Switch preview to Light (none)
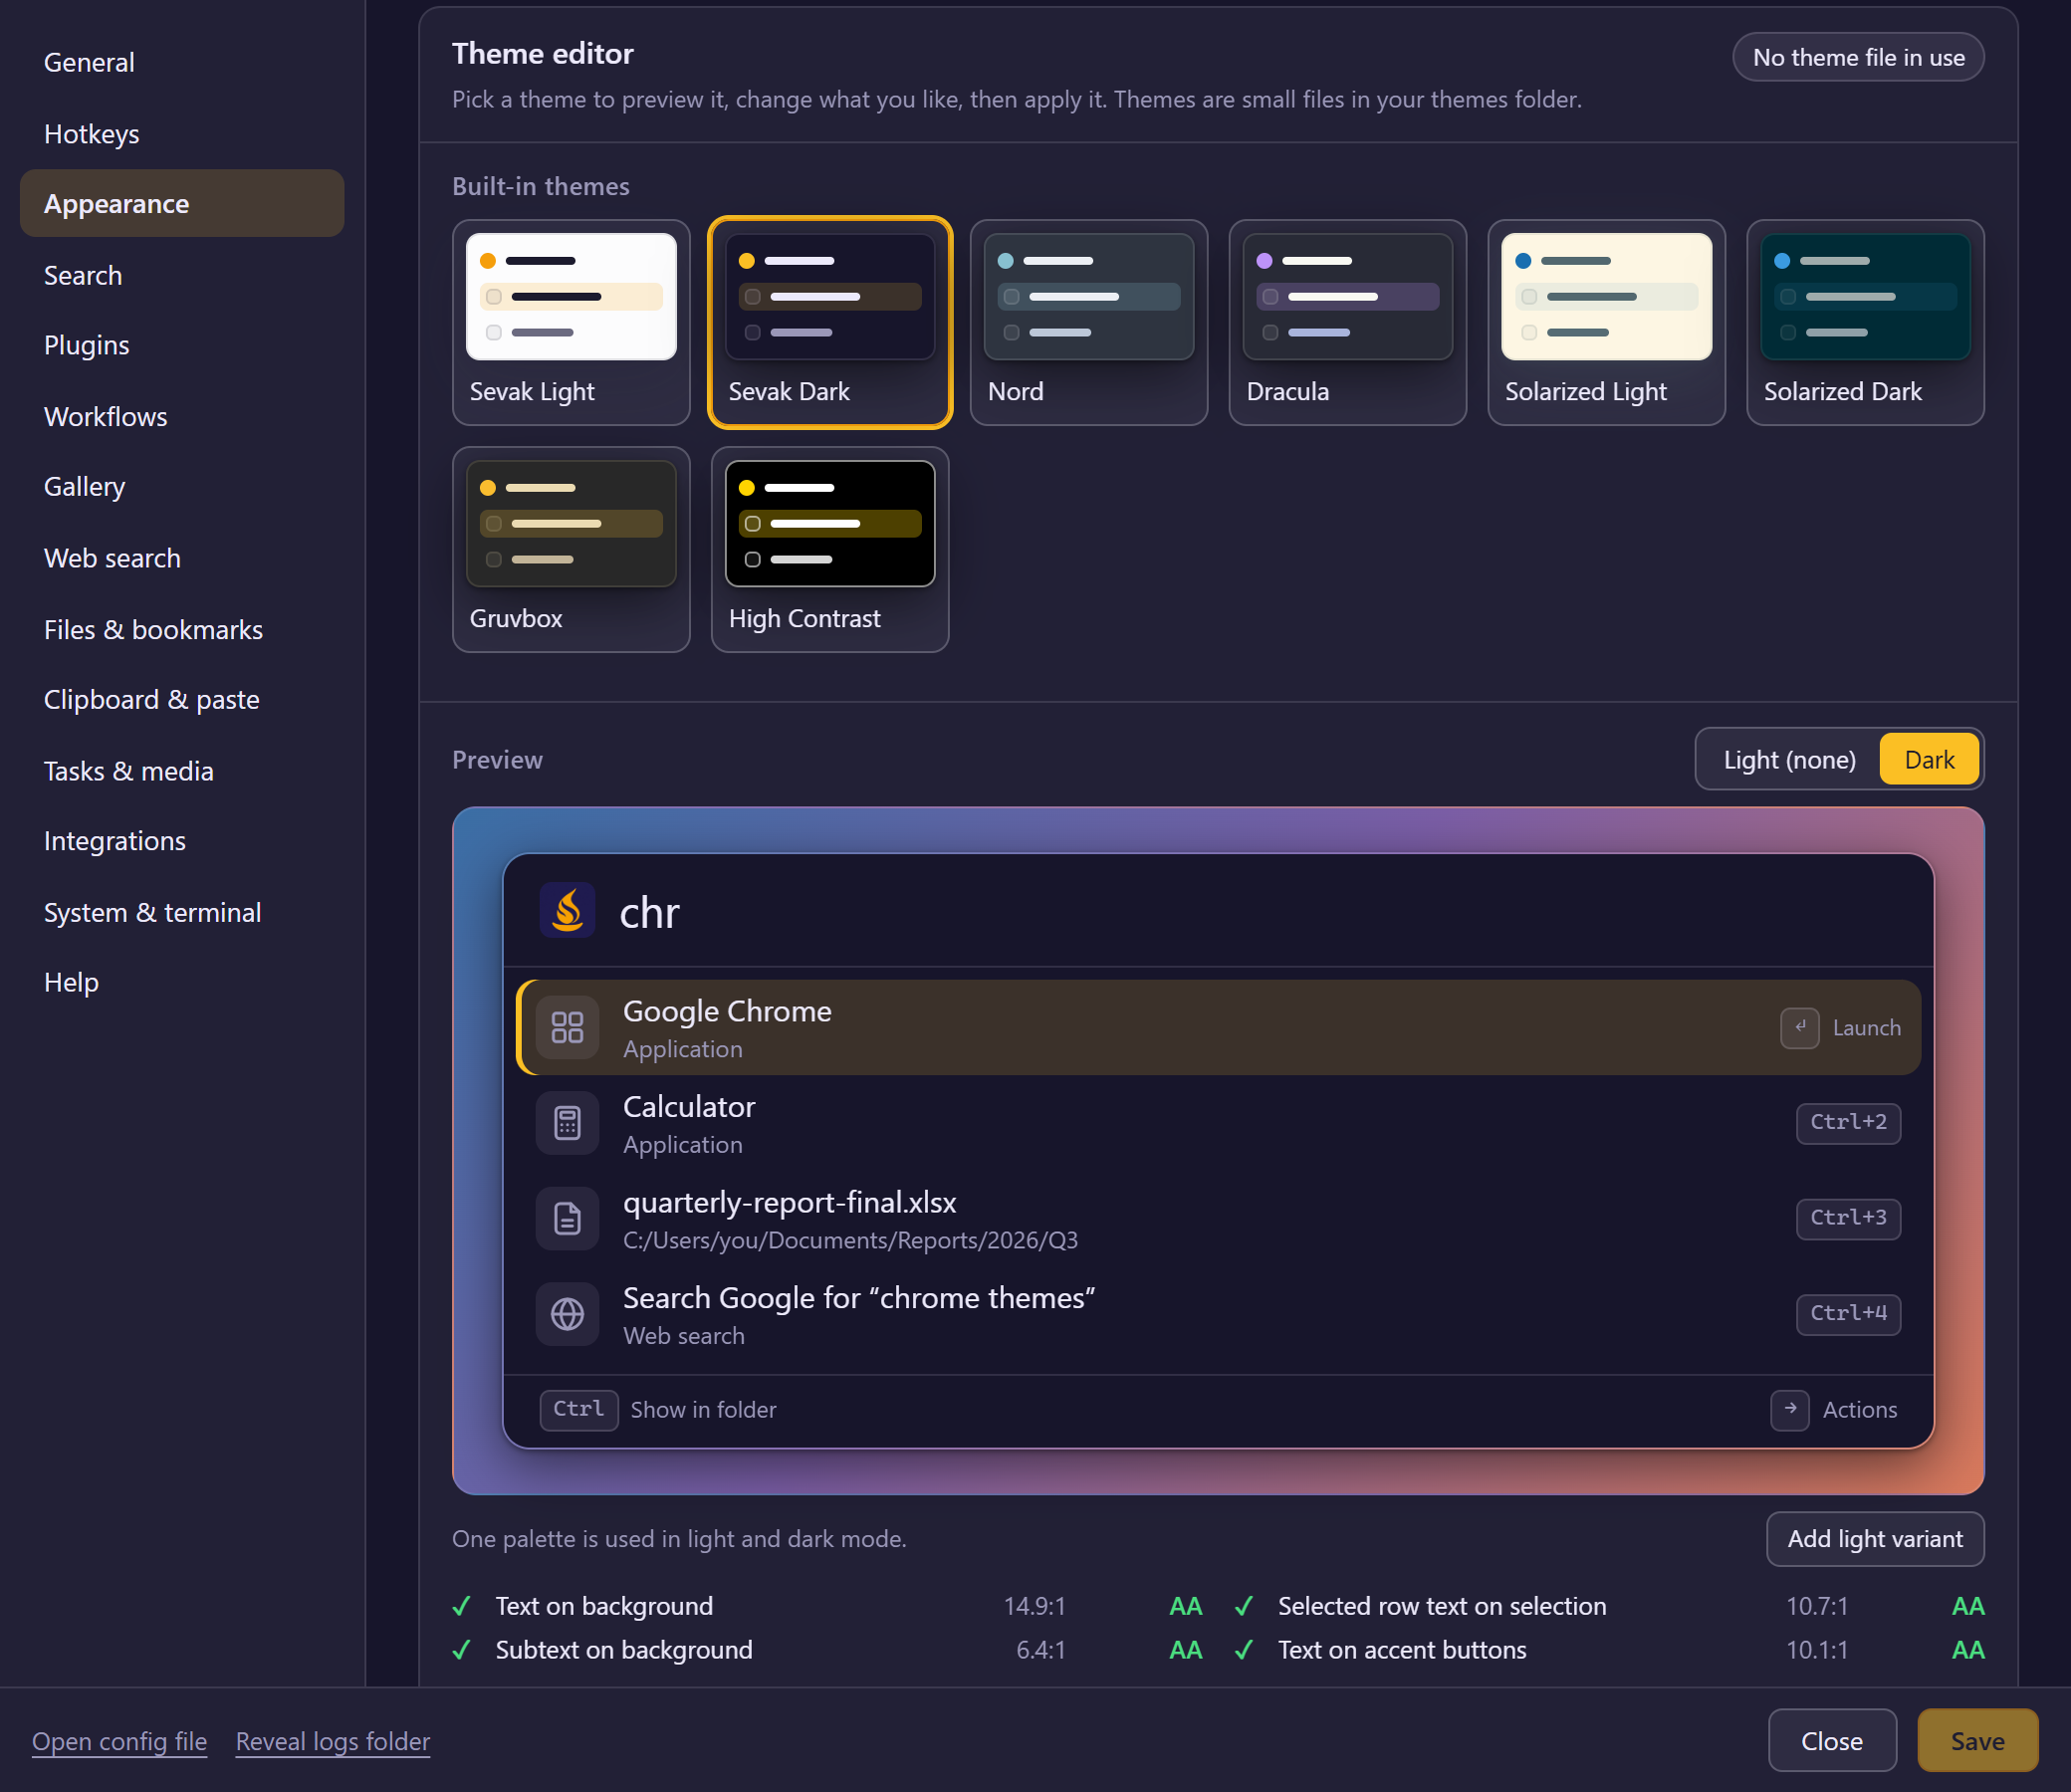 tap(1789, 760)
